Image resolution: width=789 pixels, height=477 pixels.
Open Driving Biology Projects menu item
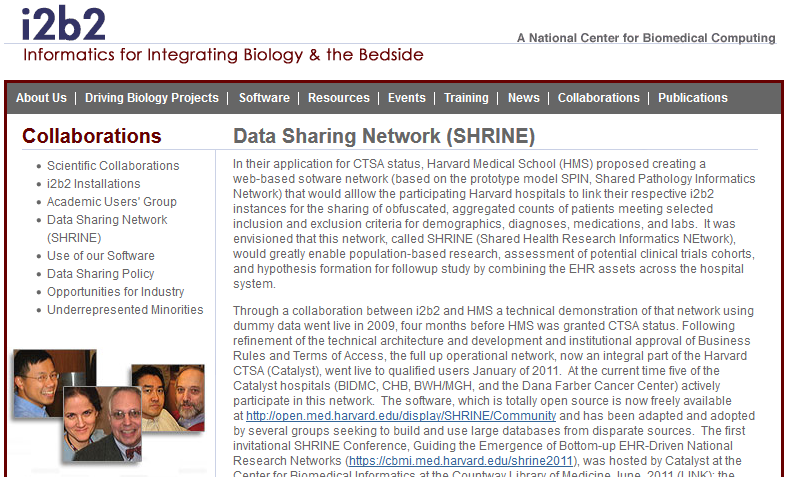[x=151, y=98]
